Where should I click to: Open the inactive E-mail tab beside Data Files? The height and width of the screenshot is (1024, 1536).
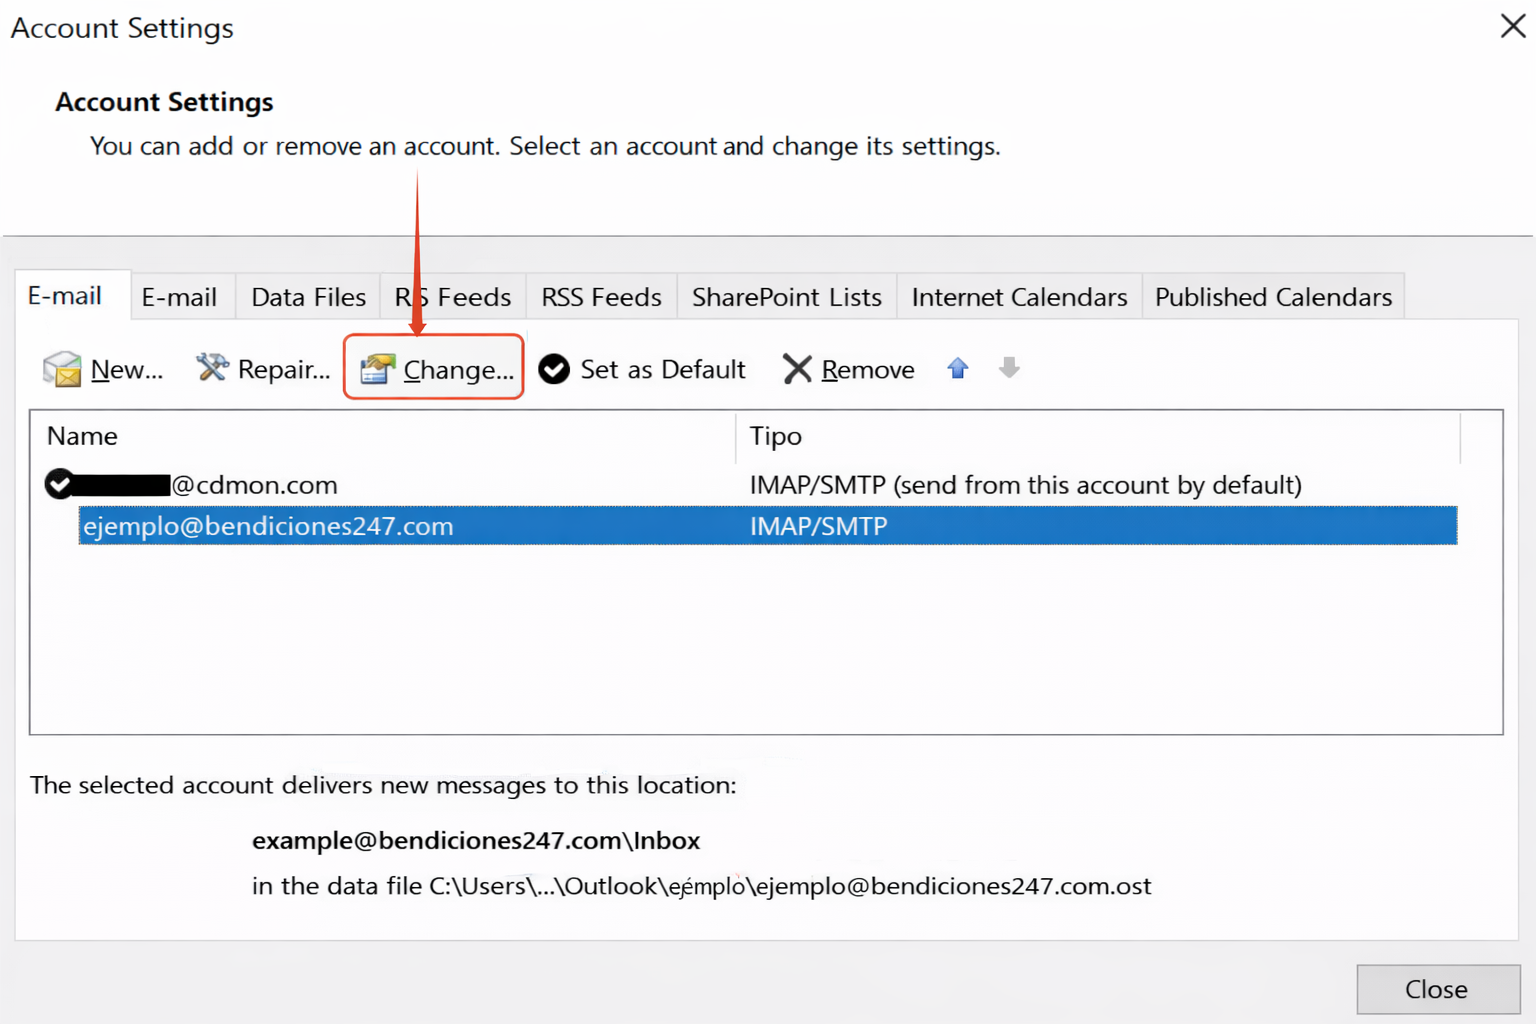[x=179, y=297]
